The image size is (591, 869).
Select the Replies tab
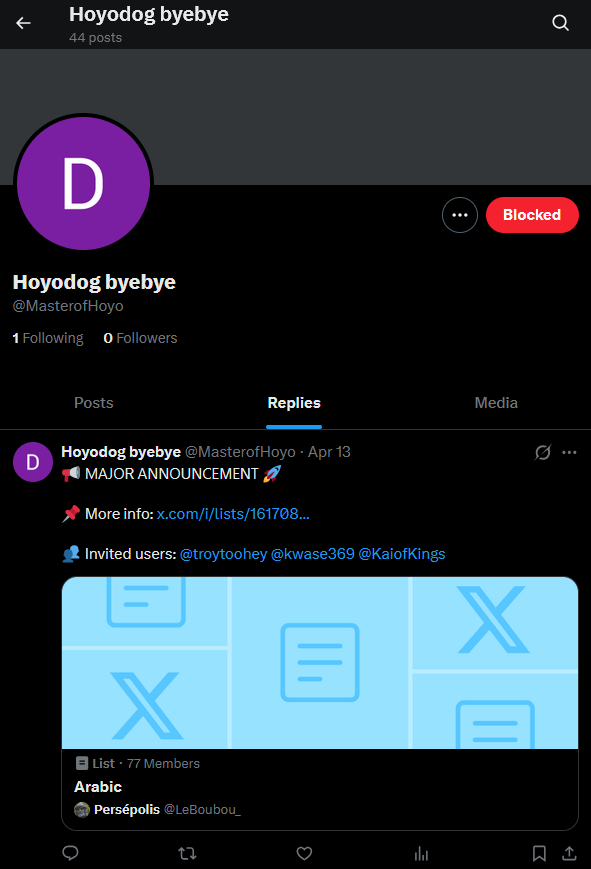[x=294, y=403]
